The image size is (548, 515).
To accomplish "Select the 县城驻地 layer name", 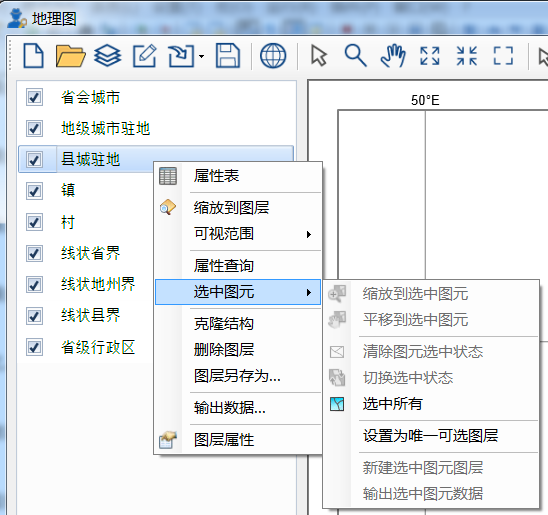I will tap(91, 160).
